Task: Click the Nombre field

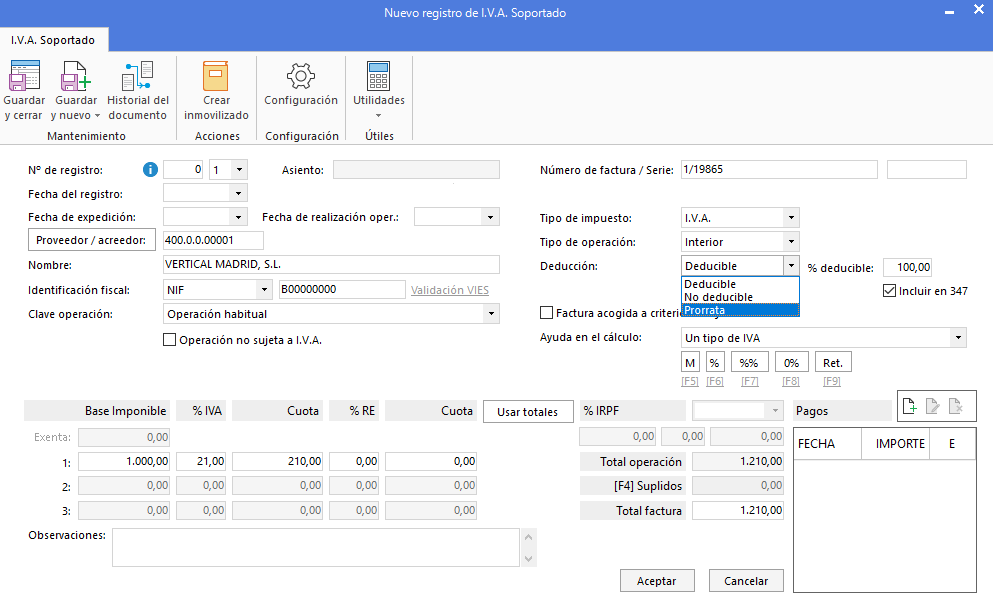Action: (x=331, y=264)
